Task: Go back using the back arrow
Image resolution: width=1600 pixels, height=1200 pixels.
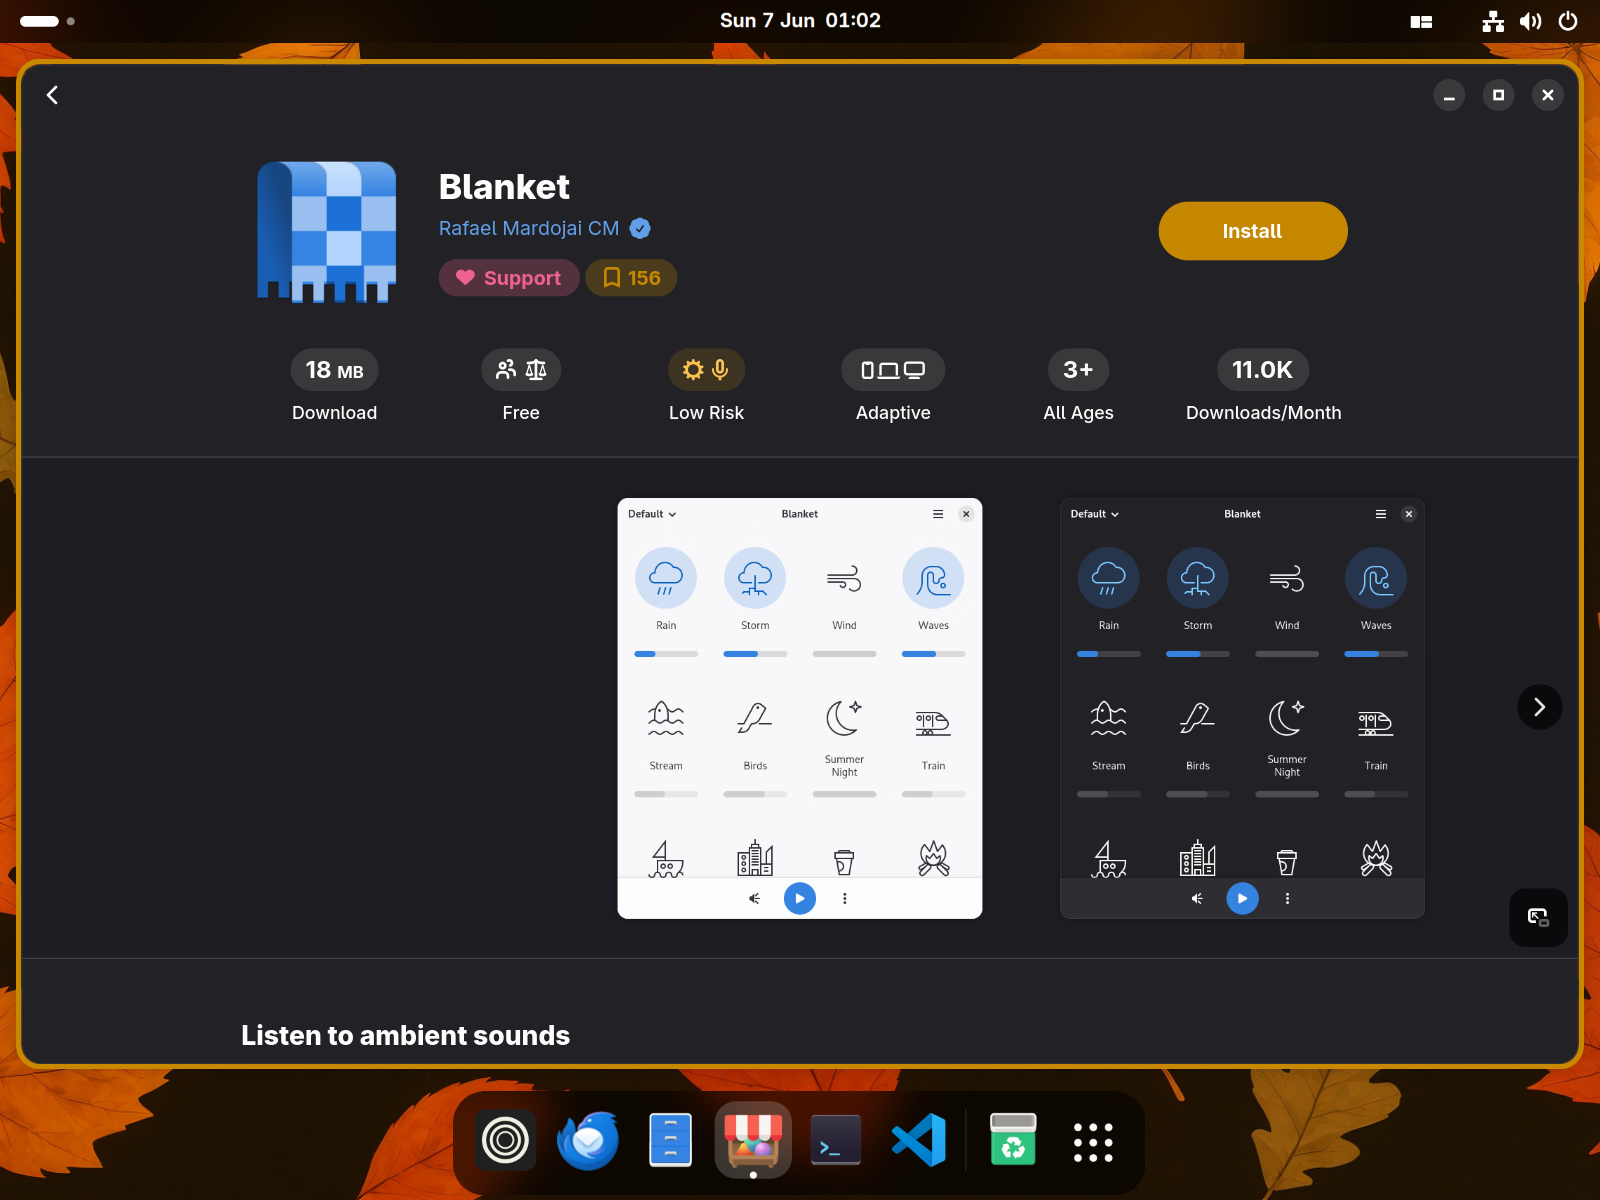Action: [53, 95]
